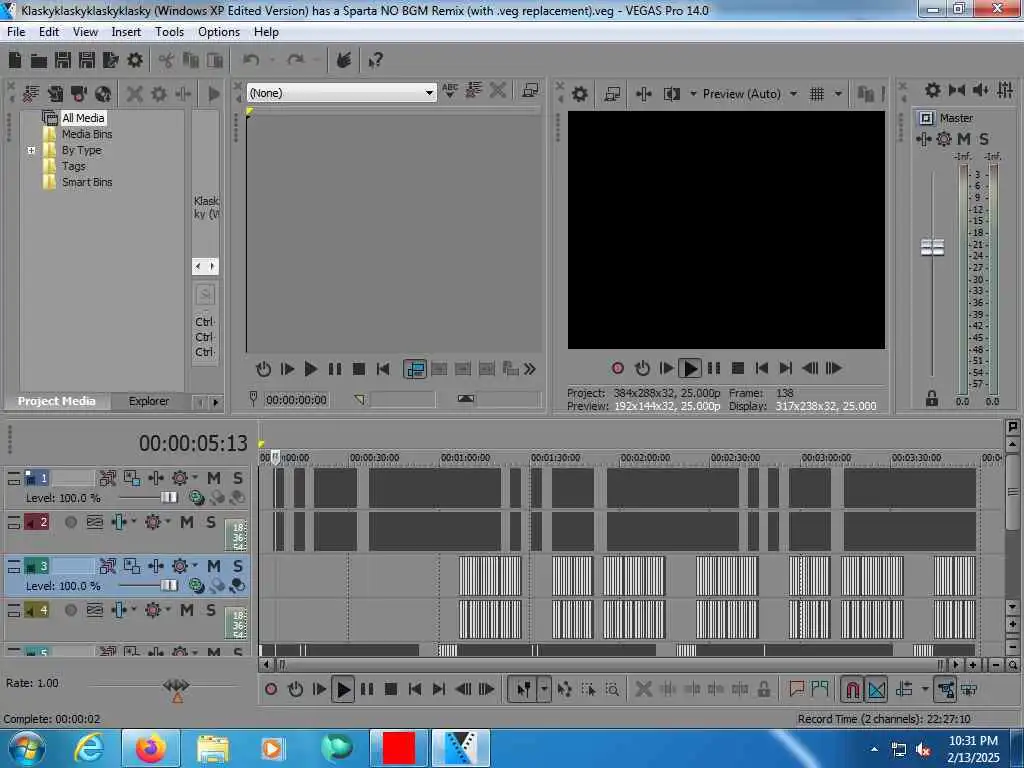Open the File menu
Screen dimensions: 1024x768
click(16, 32)
